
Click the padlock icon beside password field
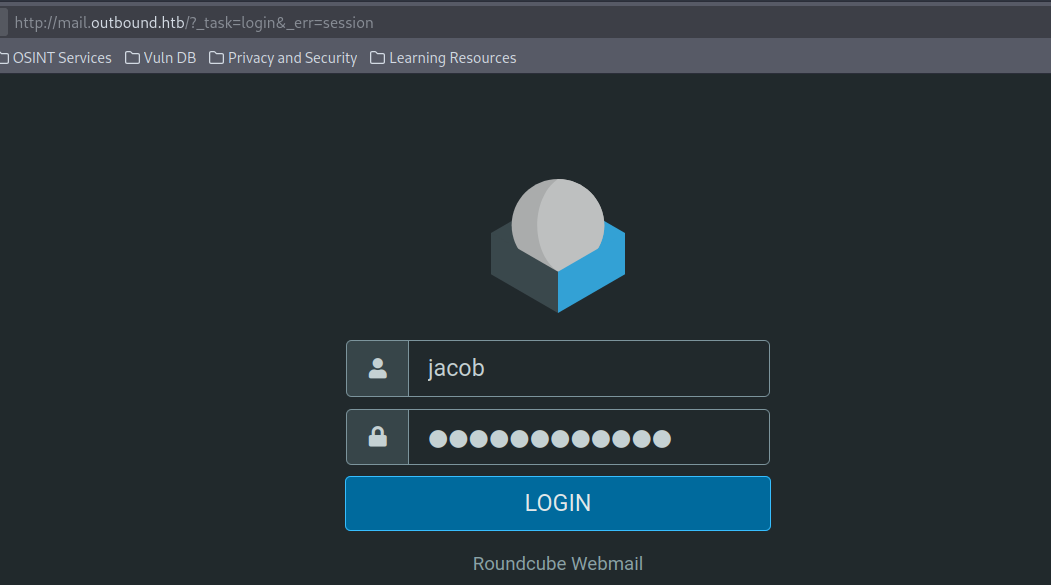[378, 437]
